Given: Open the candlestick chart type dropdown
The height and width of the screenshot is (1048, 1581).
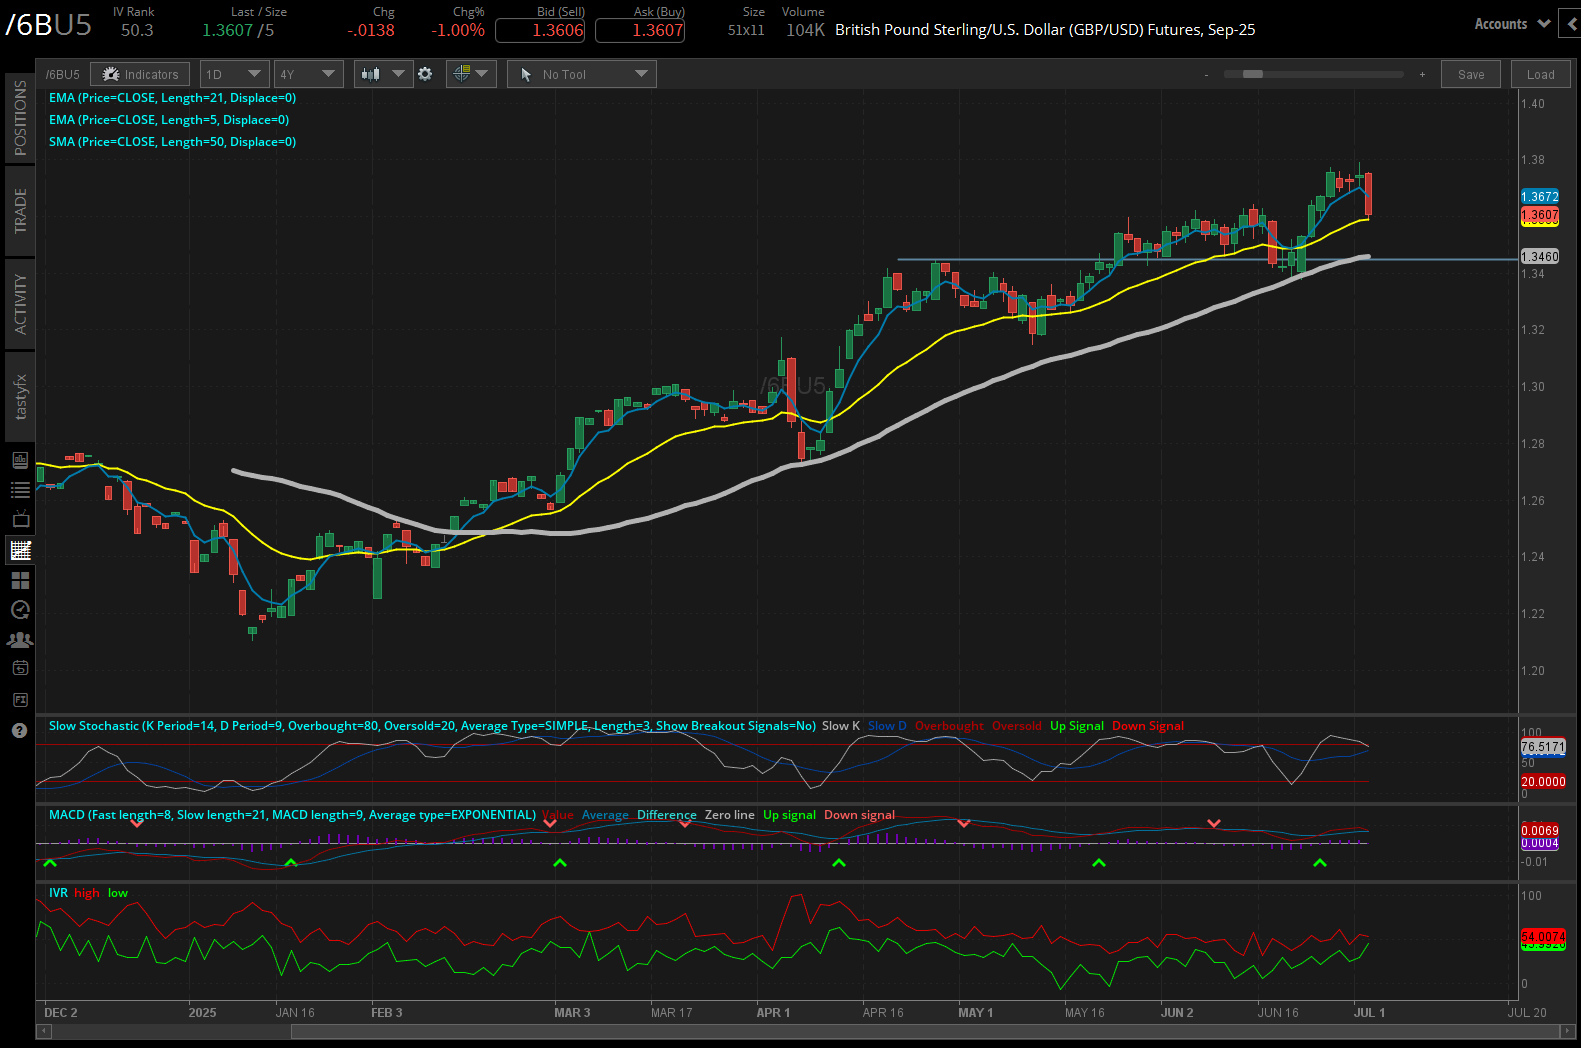Looking at the screenshot, I should click(x=383, y=74).
